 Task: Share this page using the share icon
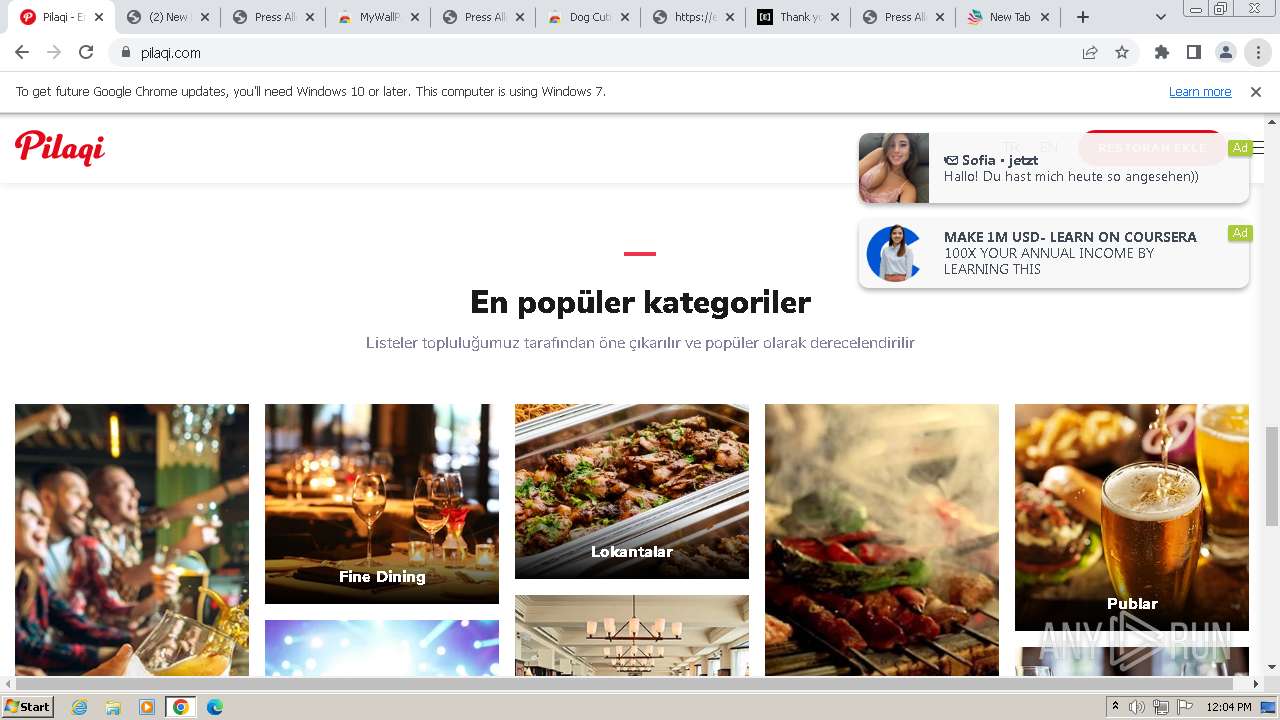click(1090, 53)
